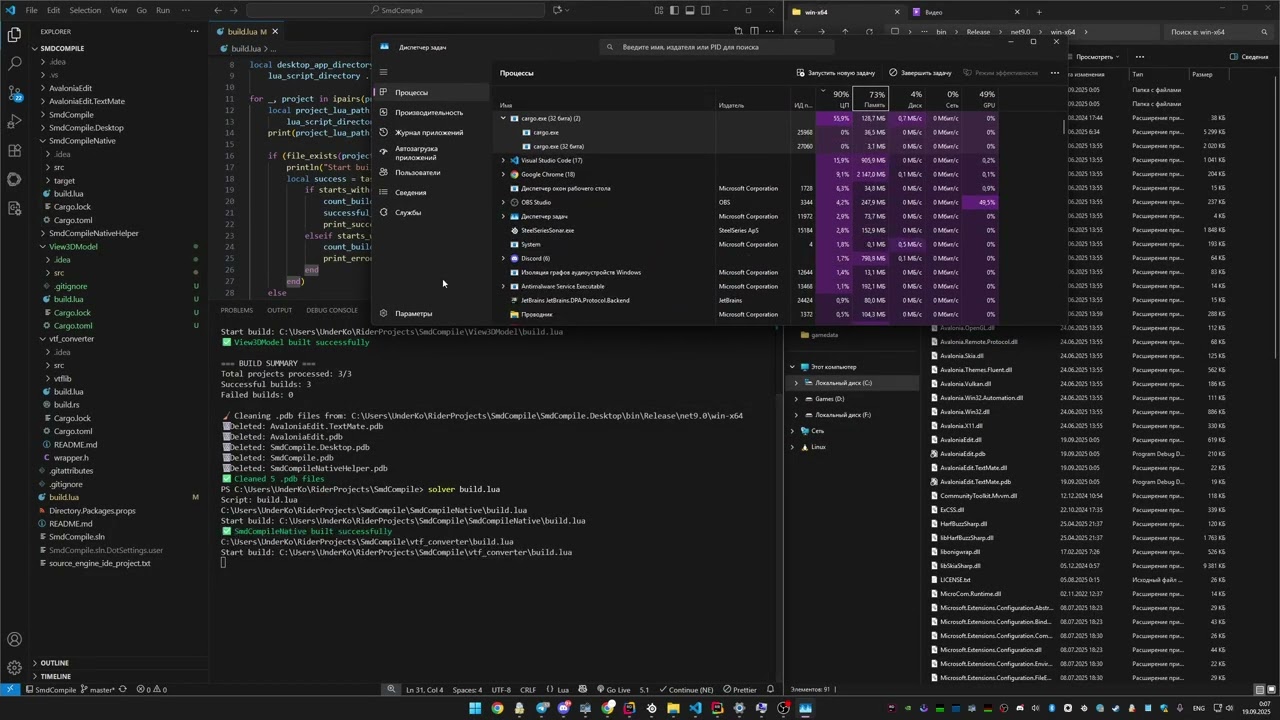Open the Edit menu in VS Code
Image resolution: width=1280 pixels, height=720 pixels.
[x=53, y=10]
